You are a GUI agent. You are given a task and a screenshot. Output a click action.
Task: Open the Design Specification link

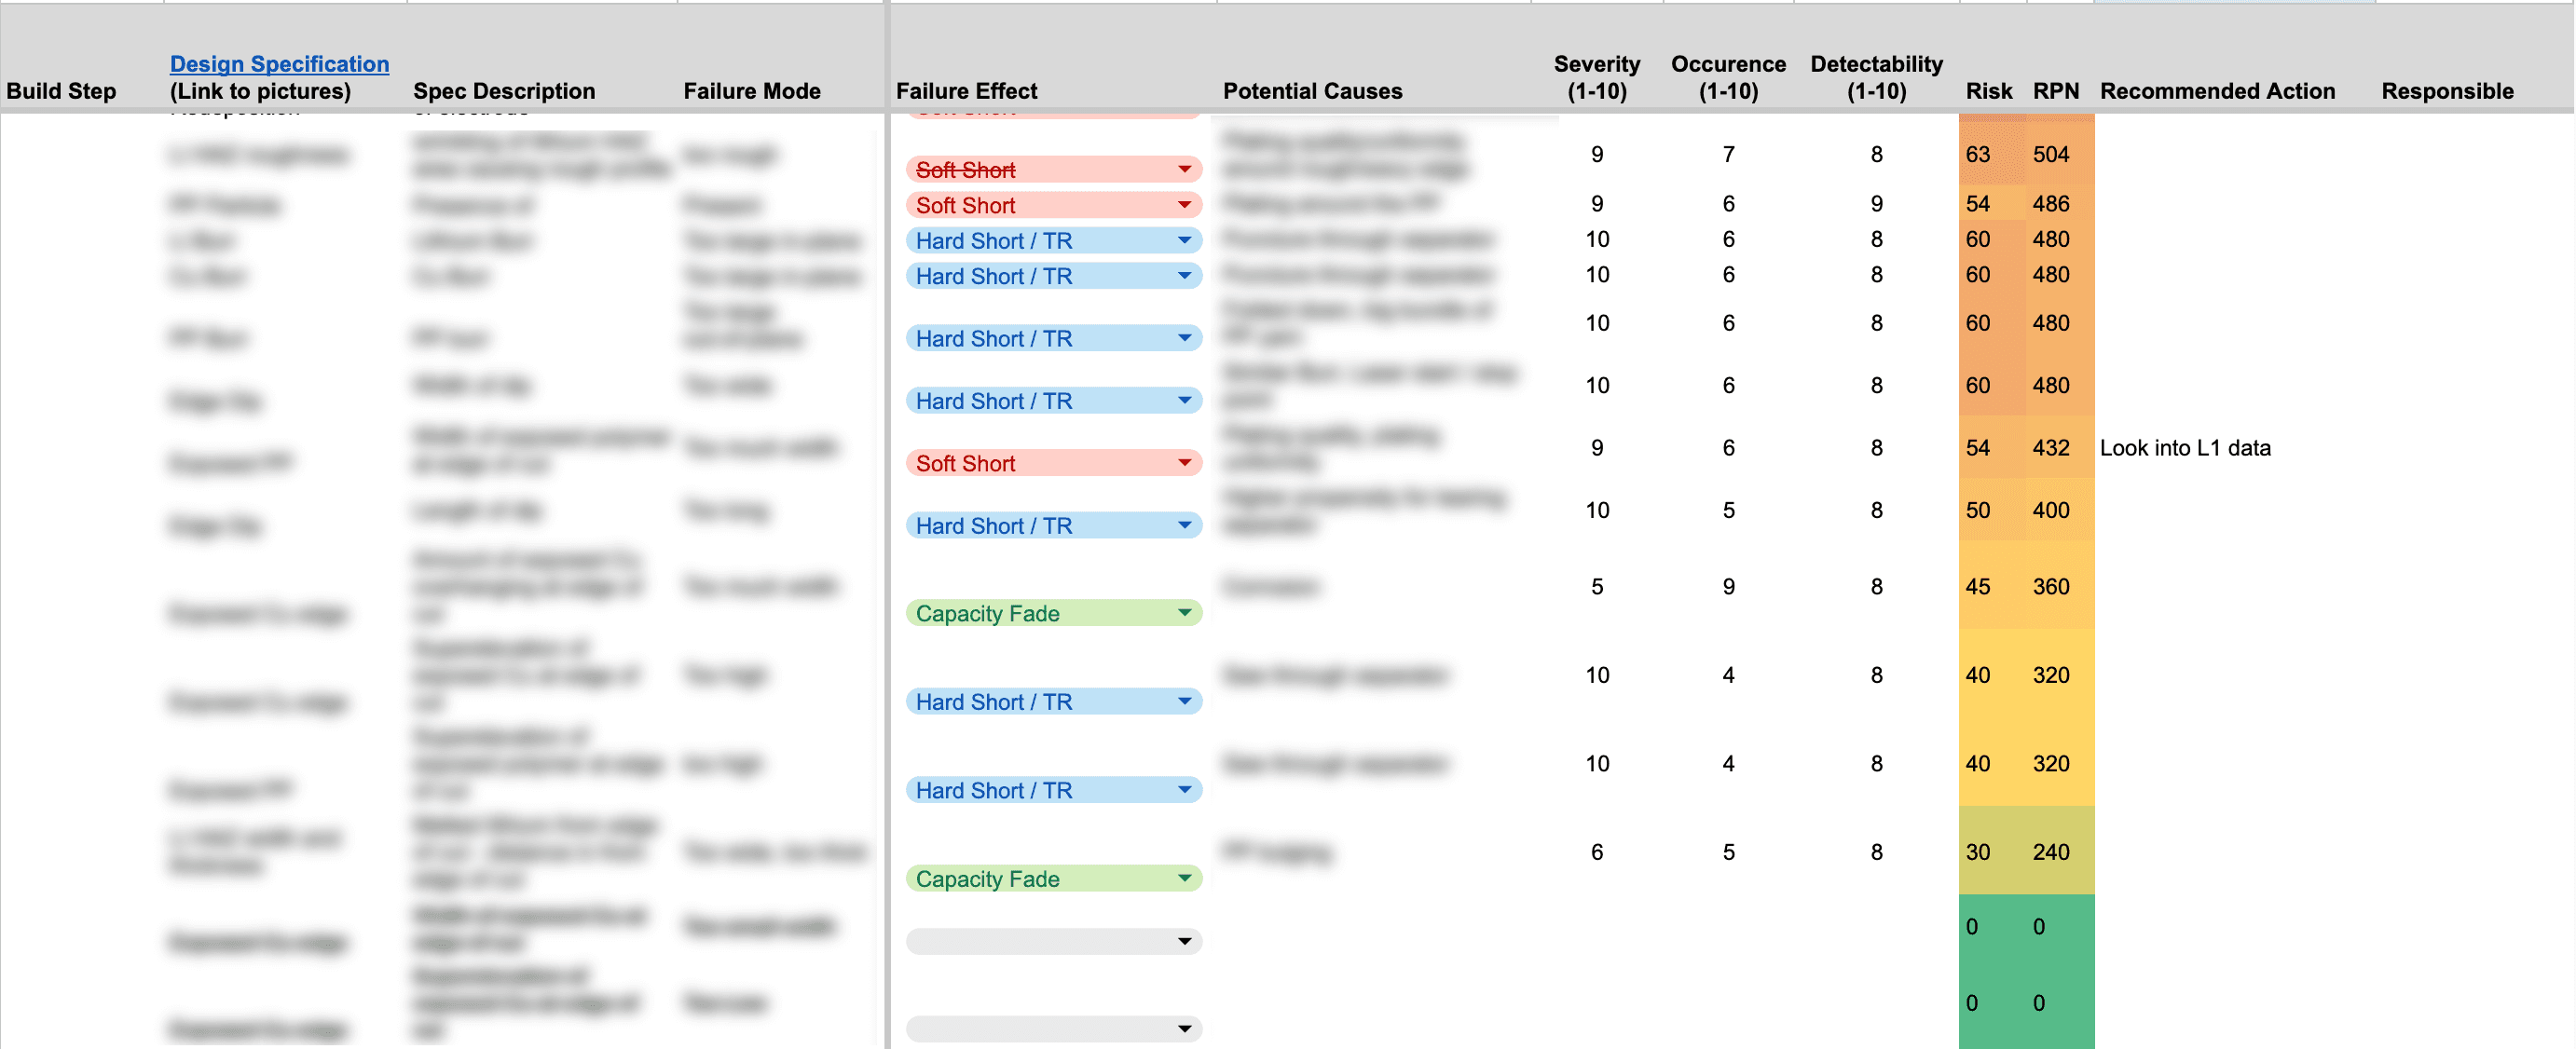[x=279, y=64]
